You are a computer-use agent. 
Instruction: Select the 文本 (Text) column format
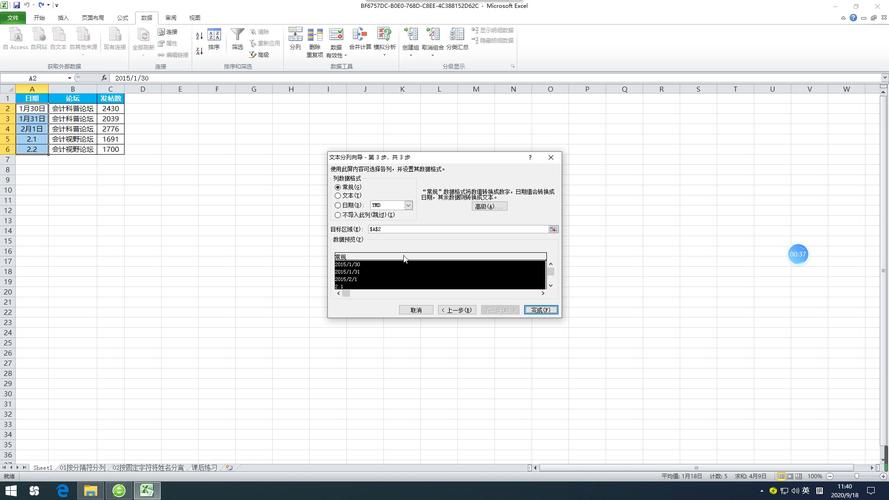338,196
